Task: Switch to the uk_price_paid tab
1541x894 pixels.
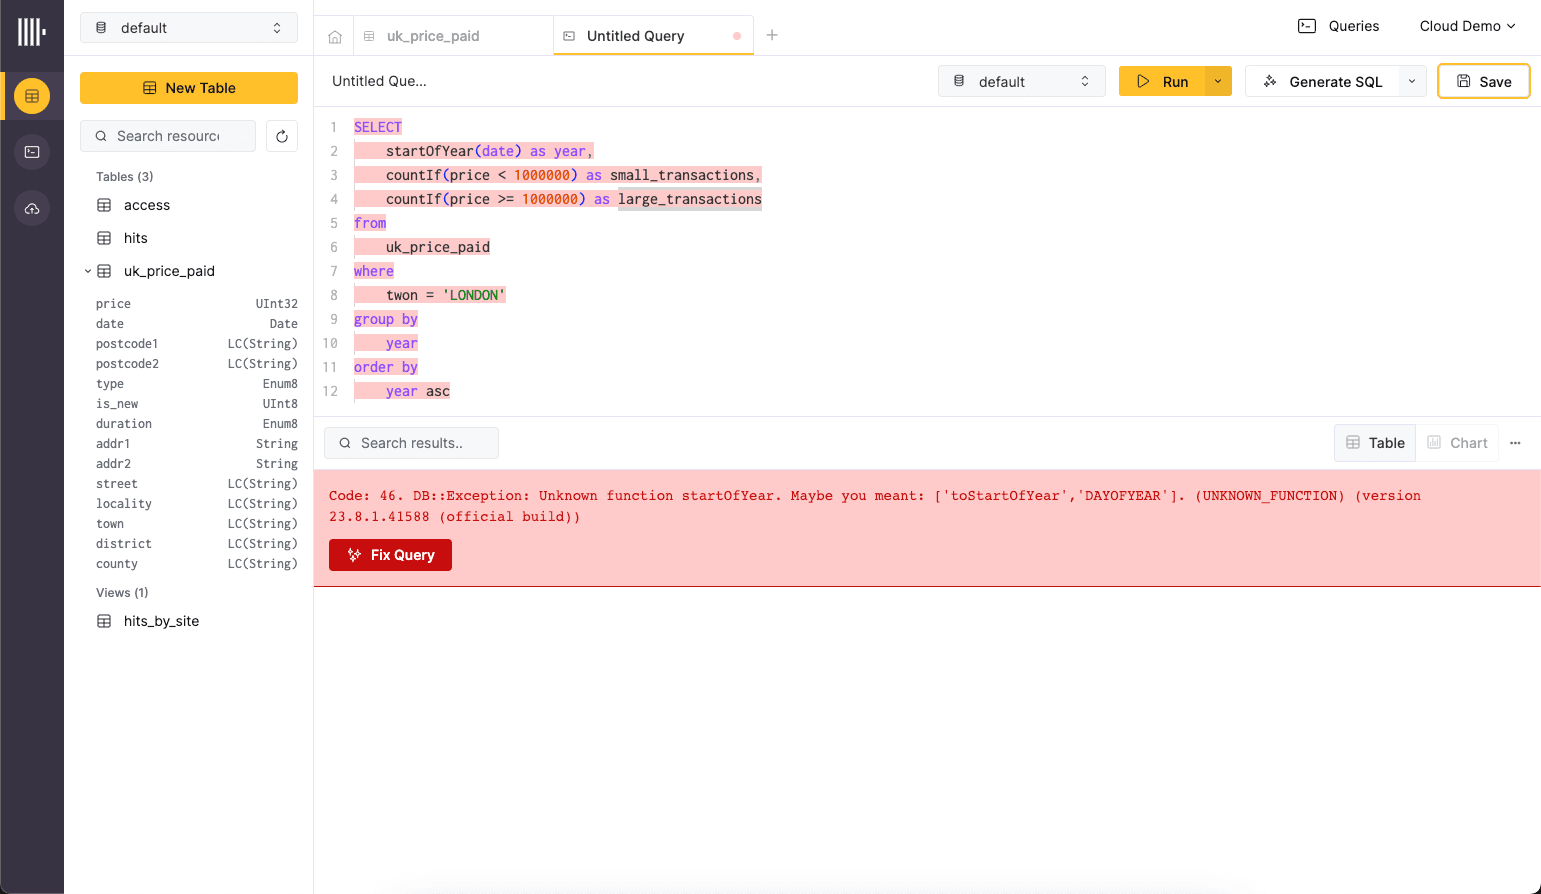Action: pyautogui.click(x=433, y=36)
